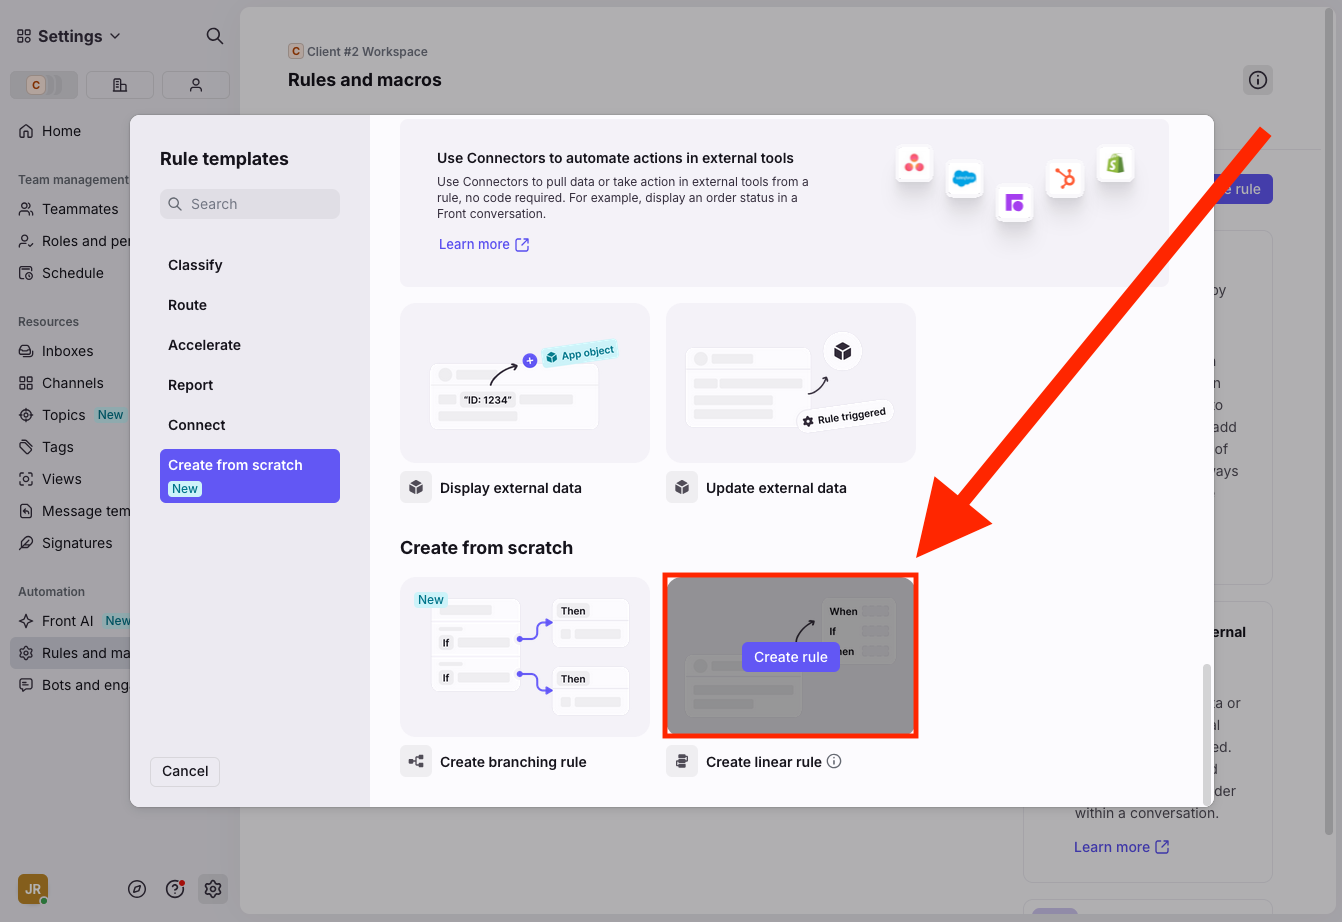
Task: Cancel the rule templates dialog
Action: (185, 771)
